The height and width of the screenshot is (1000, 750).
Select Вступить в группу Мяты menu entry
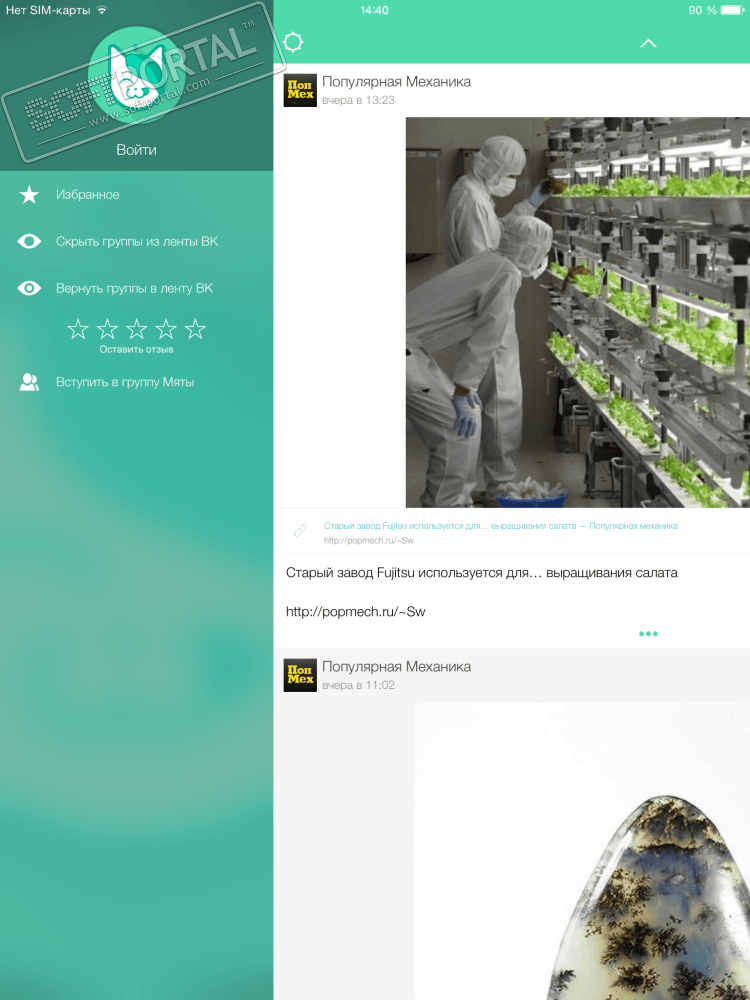pyautogui.click(x=136, y=382)
